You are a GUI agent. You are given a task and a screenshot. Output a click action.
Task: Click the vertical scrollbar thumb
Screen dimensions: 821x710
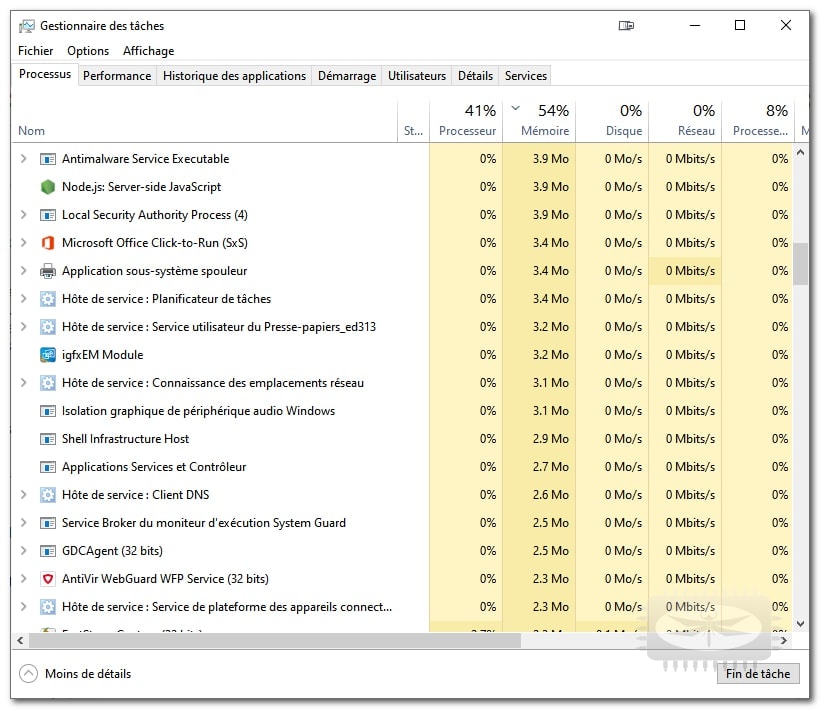pos(801,263)
